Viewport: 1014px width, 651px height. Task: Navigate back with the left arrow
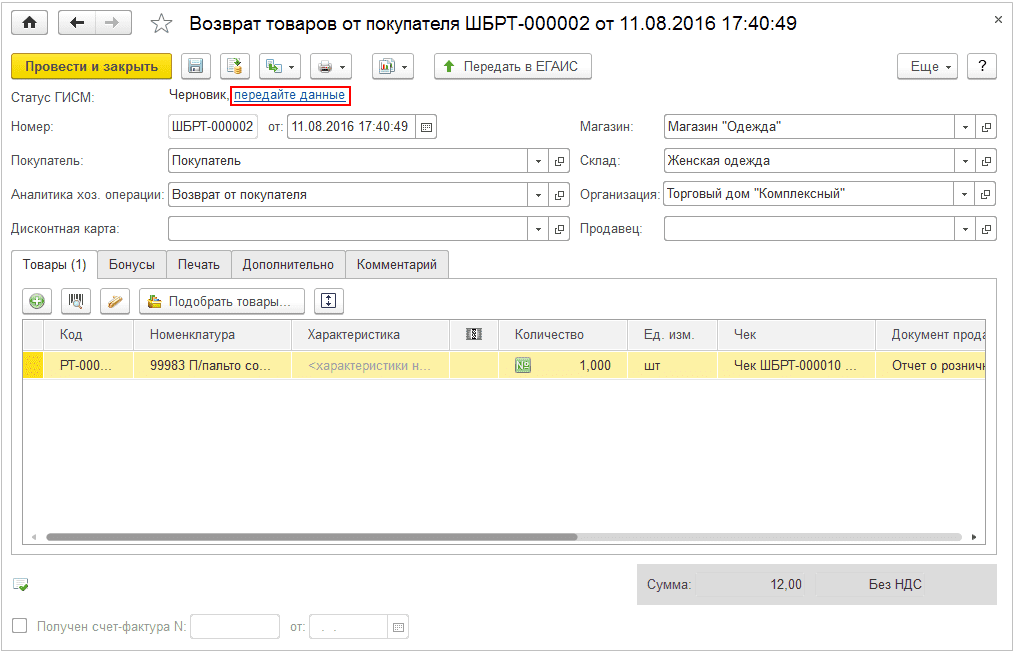point(77,23)
